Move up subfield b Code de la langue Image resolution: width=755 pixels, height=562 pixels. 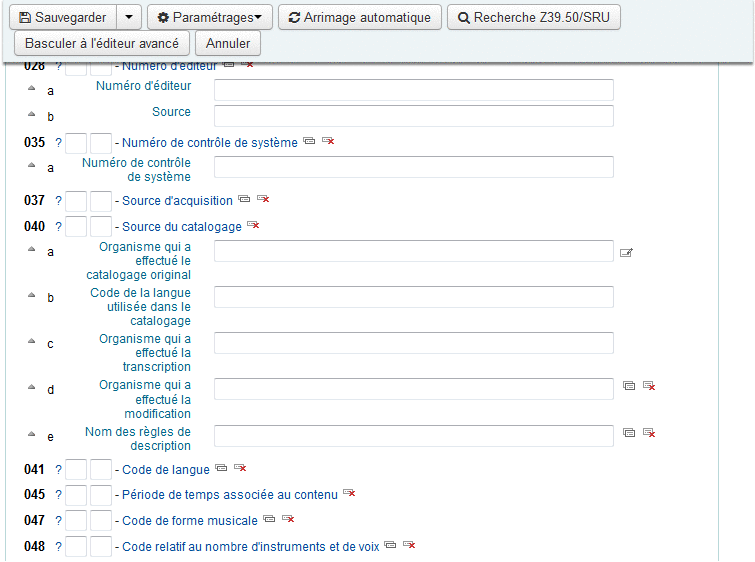tap(31, 295)
